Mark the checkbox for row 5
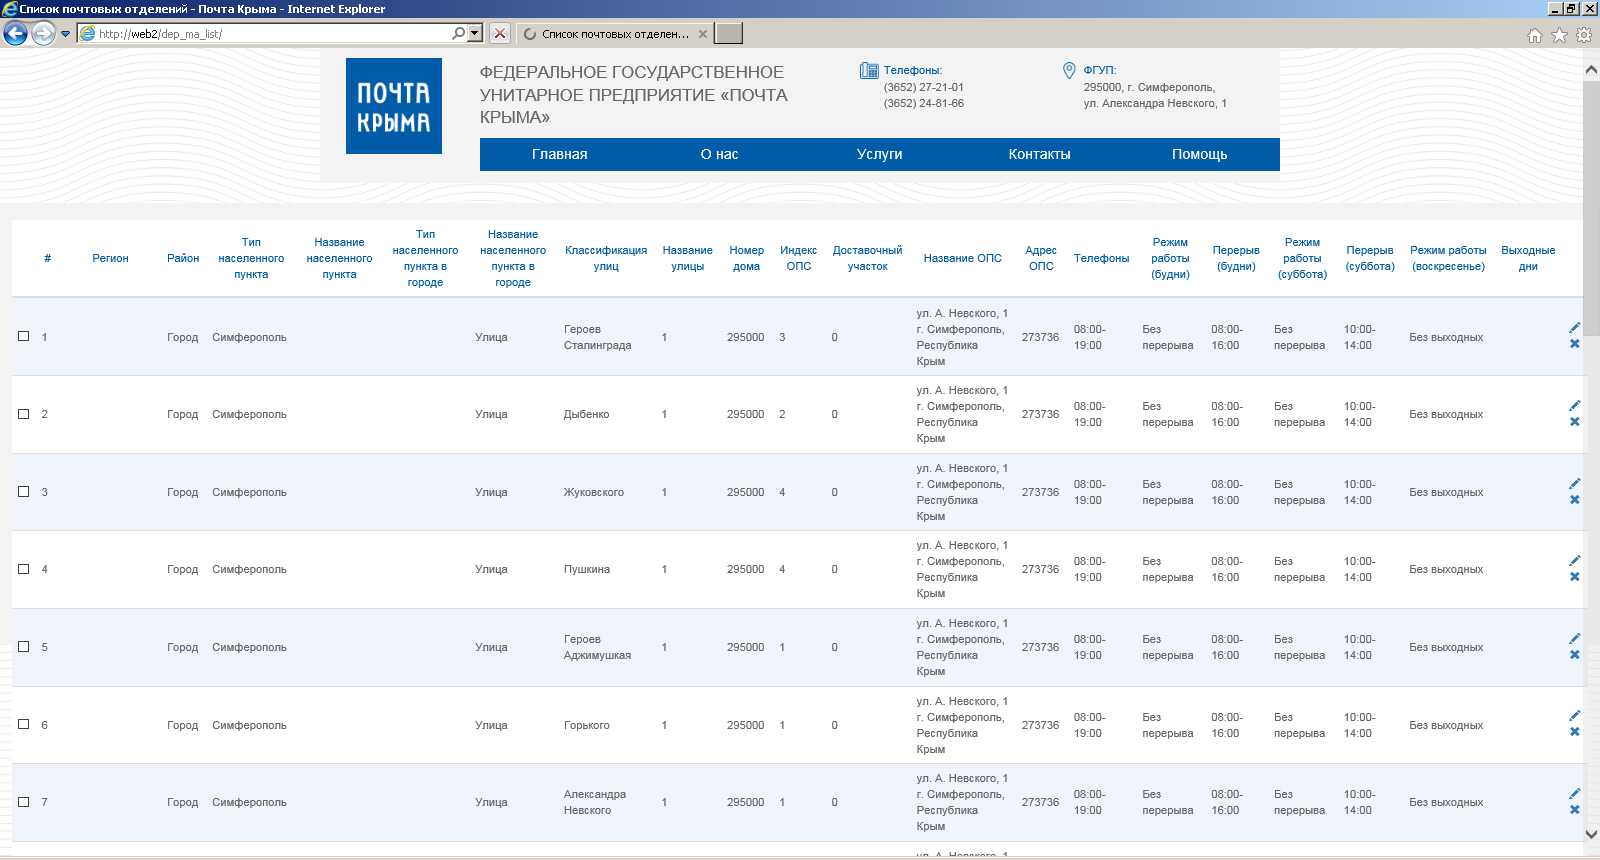 point(24,646)
